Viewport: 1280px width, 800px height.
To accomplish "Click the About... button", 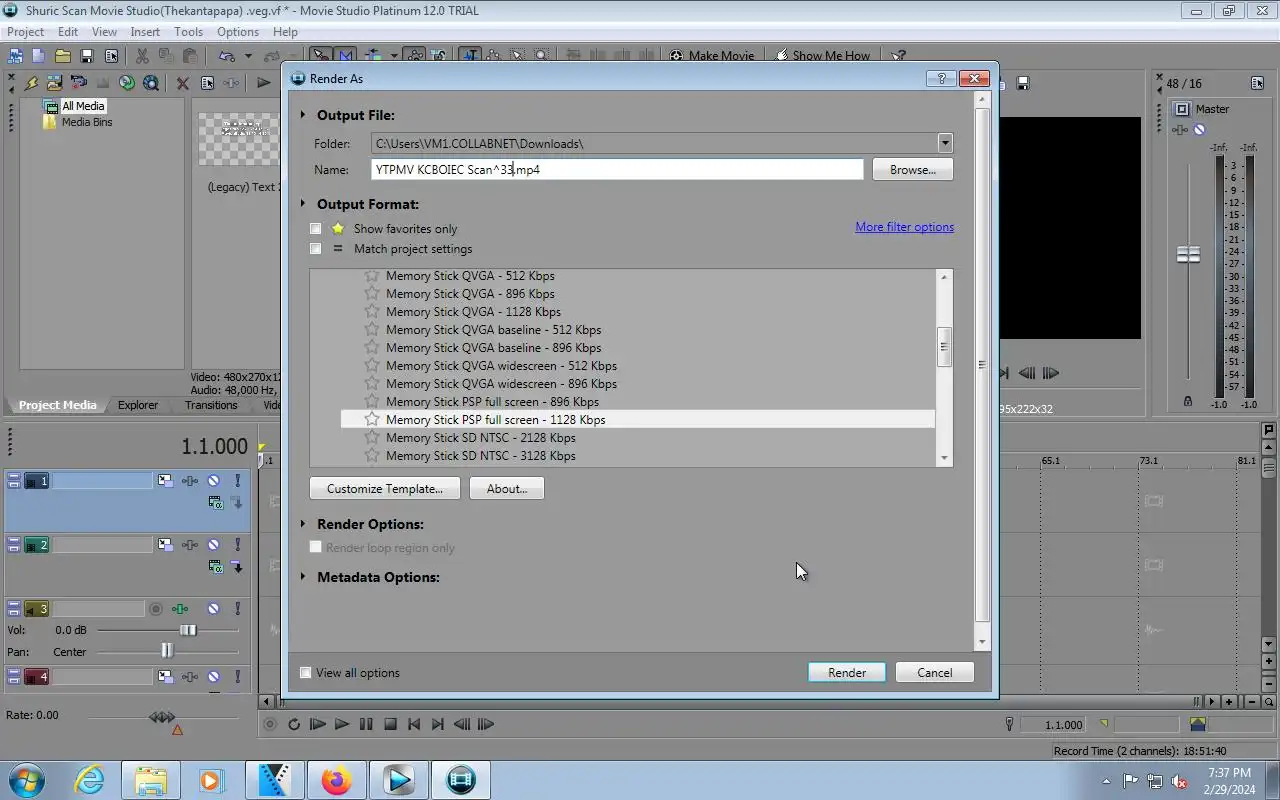I will click(x=507, y=489).
